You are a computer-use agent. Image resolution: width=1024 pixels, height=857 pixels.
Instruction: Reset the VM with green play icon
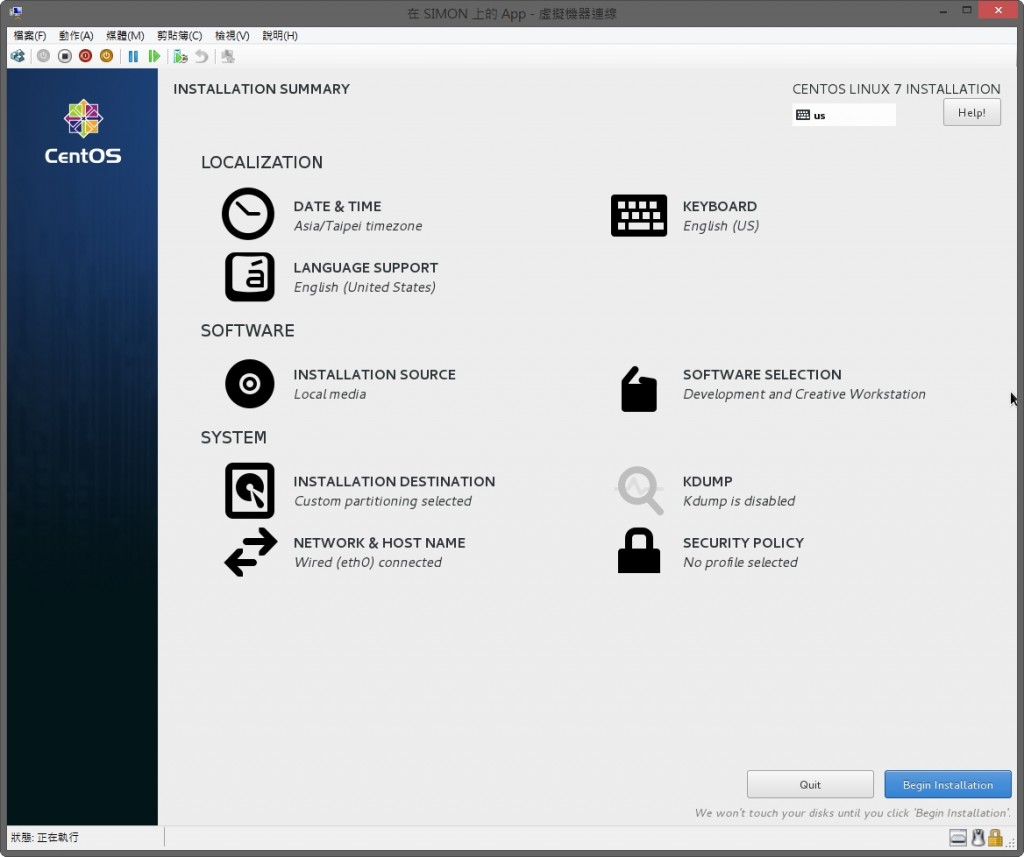154,56
